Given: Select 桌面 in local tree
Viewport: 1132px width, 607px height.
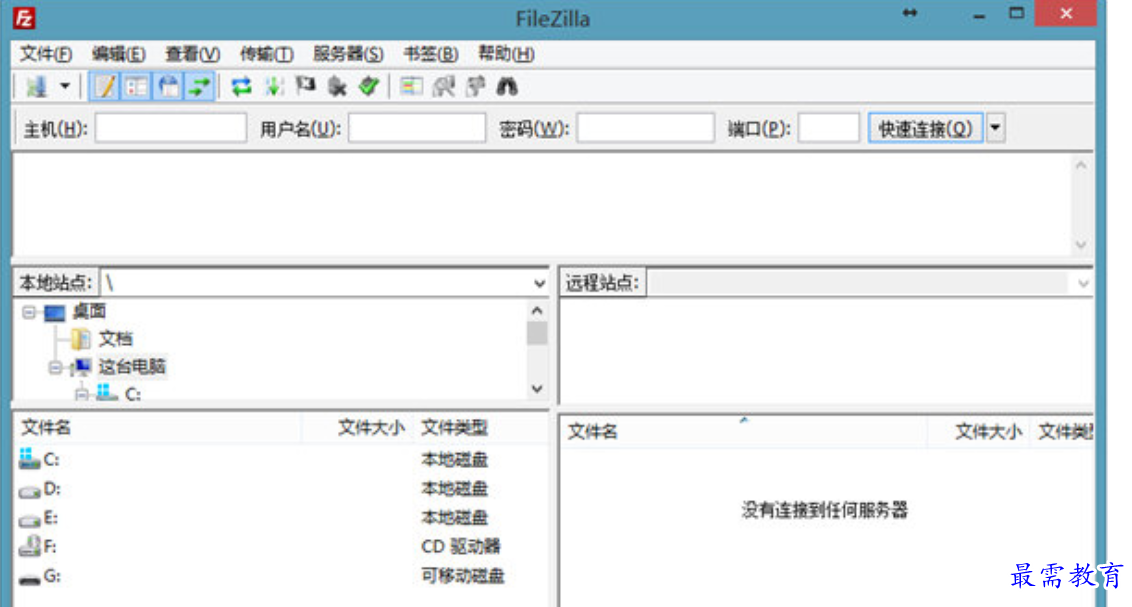Looking at the screenshot, I should 90,312.
